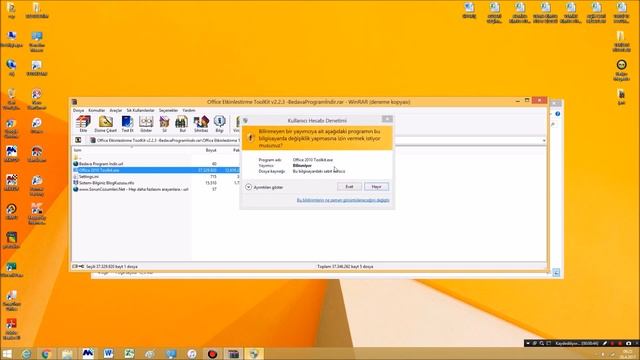The image size is (640, 360).
Task: Click the up-one-level icon beside the path bar
Action: coord(78,140)
